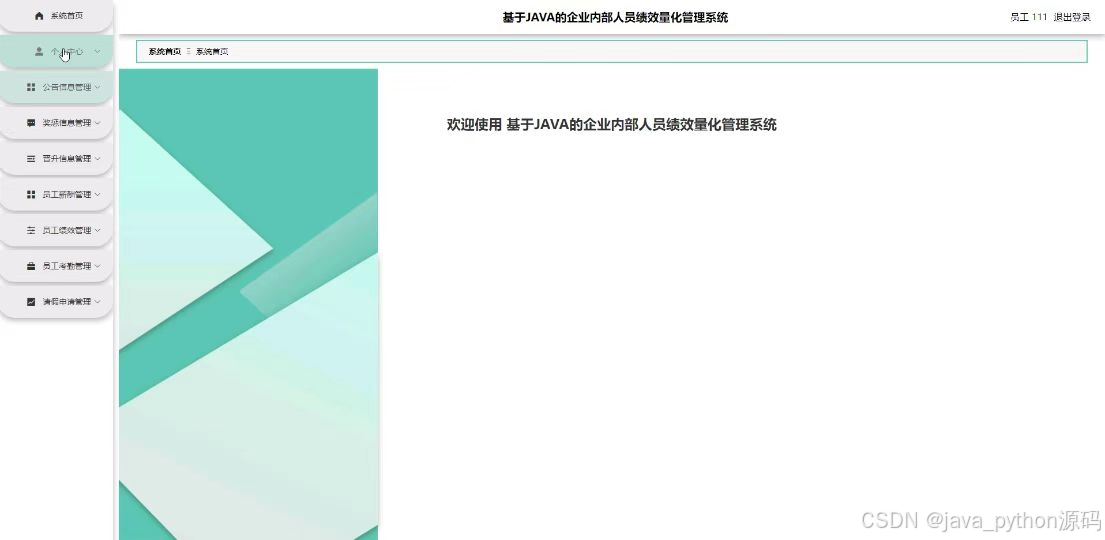Expand the 员工薪酬管理 chevron arrow

pos(97,195)
